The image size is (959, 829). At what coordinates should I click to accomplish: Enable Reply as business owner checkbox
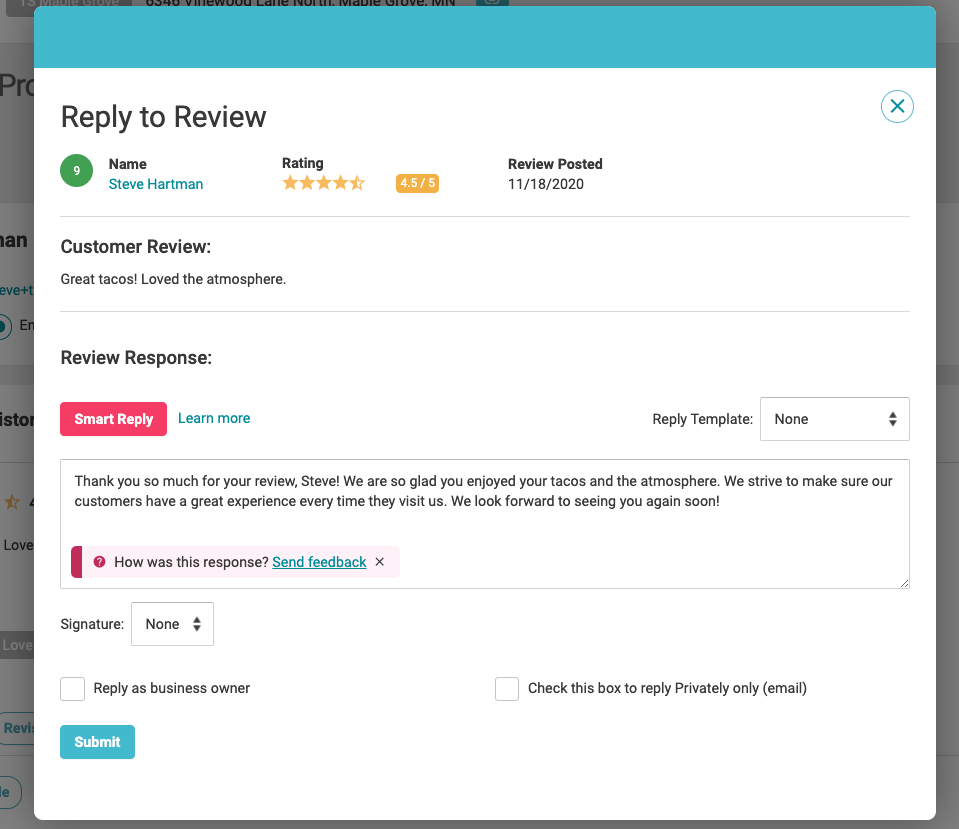(x=73, y=689)
